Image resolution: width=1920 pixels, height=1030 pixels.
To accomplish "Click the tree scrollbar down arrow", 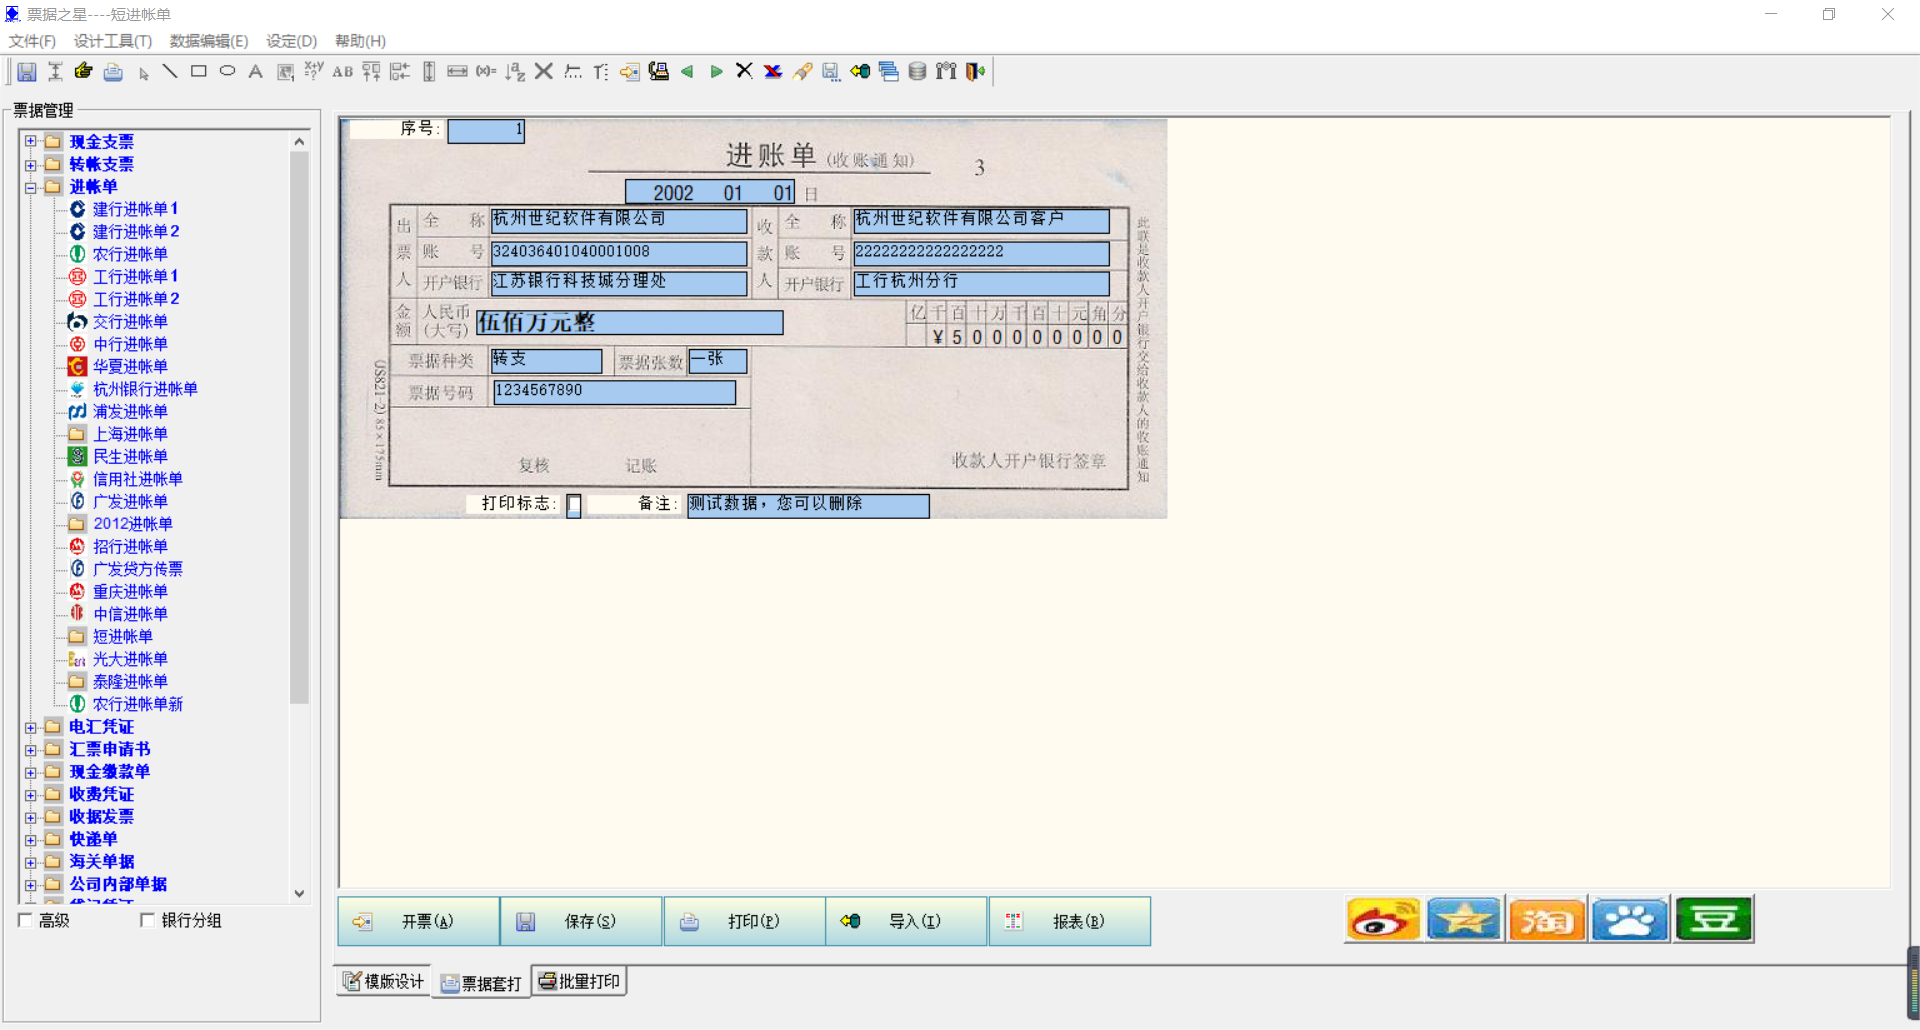I will point(299,894).
